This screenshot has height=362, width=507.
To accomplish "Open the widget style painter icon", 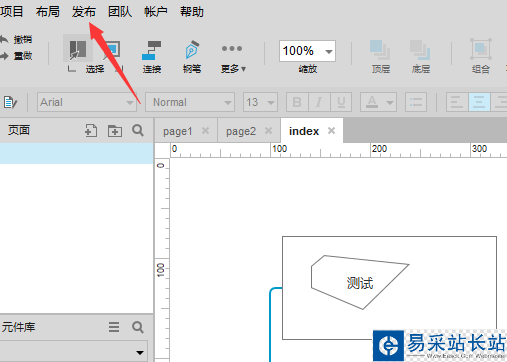I will pos(10,102).
